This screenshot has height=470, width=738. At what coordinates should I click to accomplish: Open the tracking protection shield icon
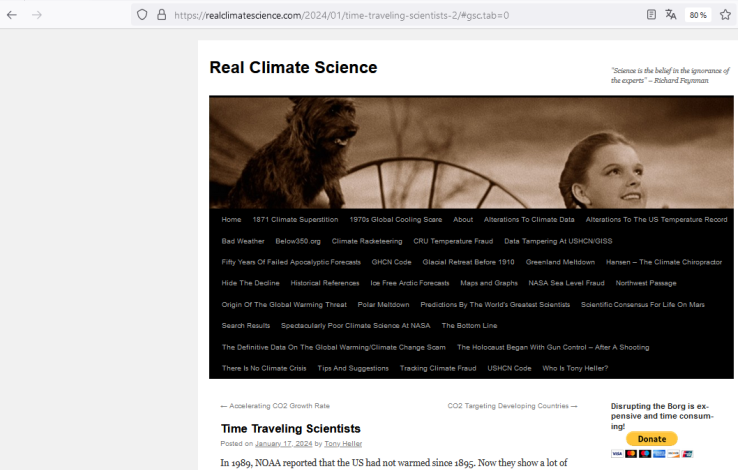tap(142, 15)
